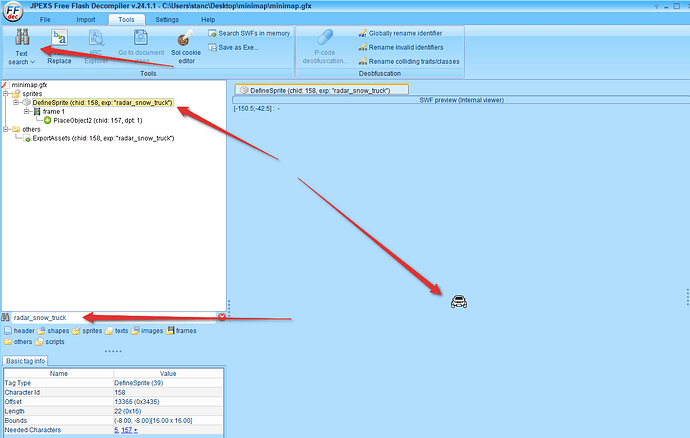Select PlaceObject2 chid 157 item

click(x=98, y=121)
